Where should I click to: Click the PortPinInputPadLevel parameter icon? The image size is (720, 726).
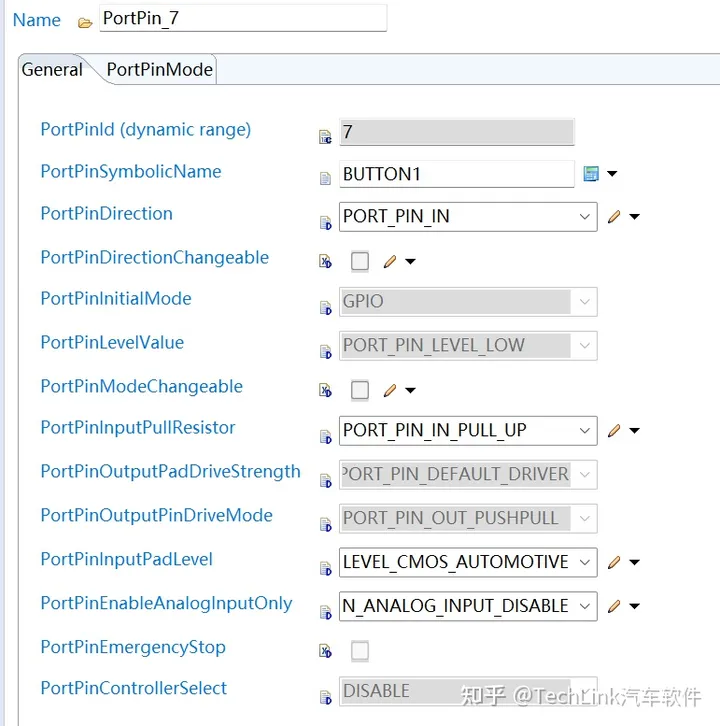pos(326,568)
